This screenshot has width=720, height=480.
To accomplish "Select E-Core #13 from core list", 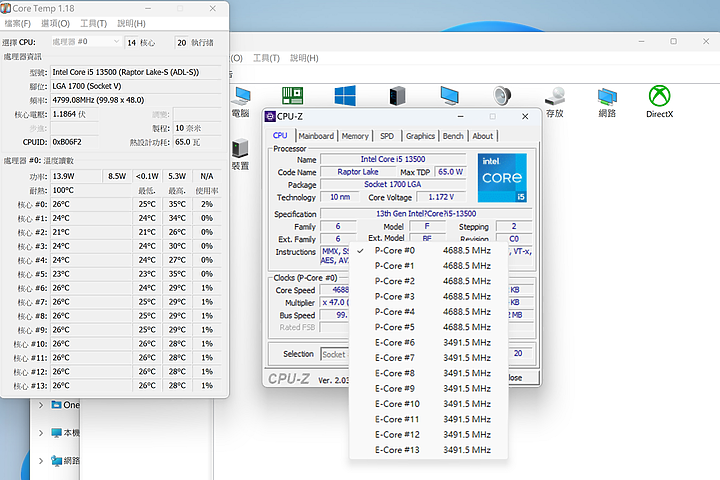I will (428, 450).
